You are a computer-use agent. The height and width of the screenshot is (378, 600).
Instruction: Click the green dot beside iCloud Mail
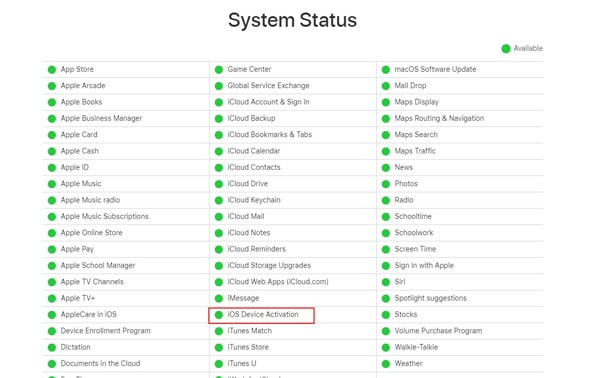point(219,217)
